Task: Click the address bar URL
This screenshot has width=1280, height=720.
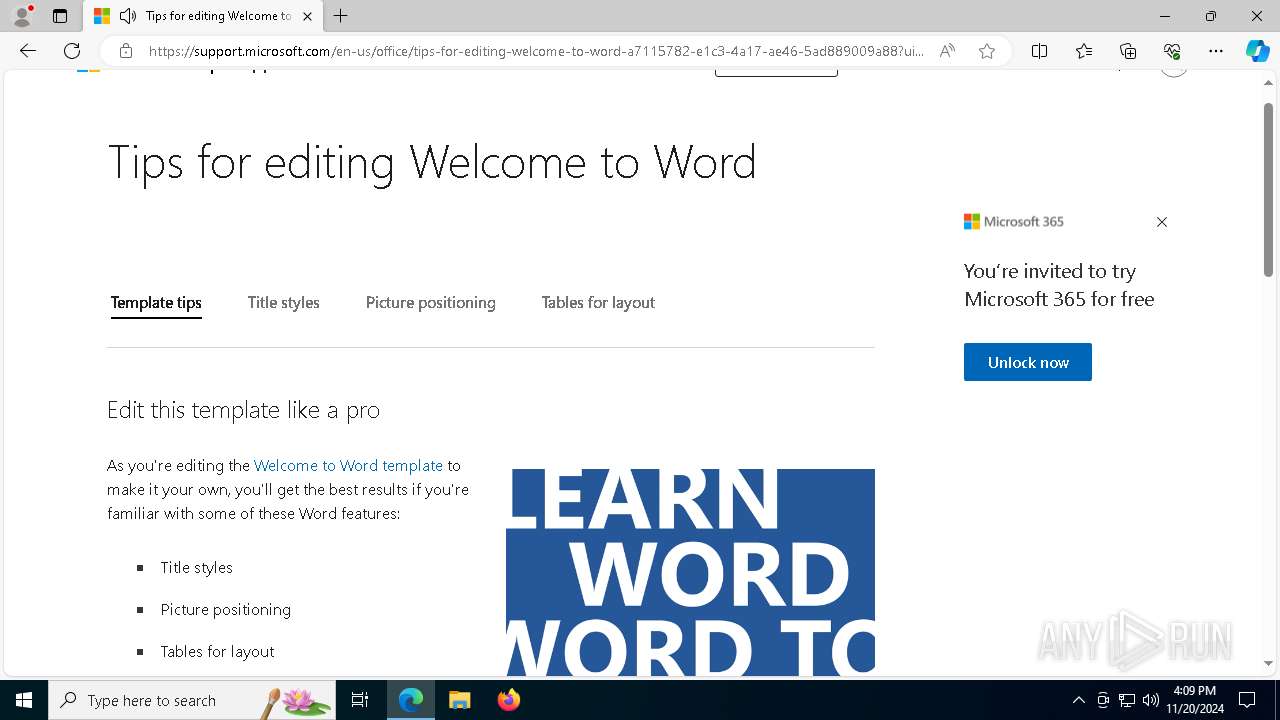Action: (x=536, y=51)
